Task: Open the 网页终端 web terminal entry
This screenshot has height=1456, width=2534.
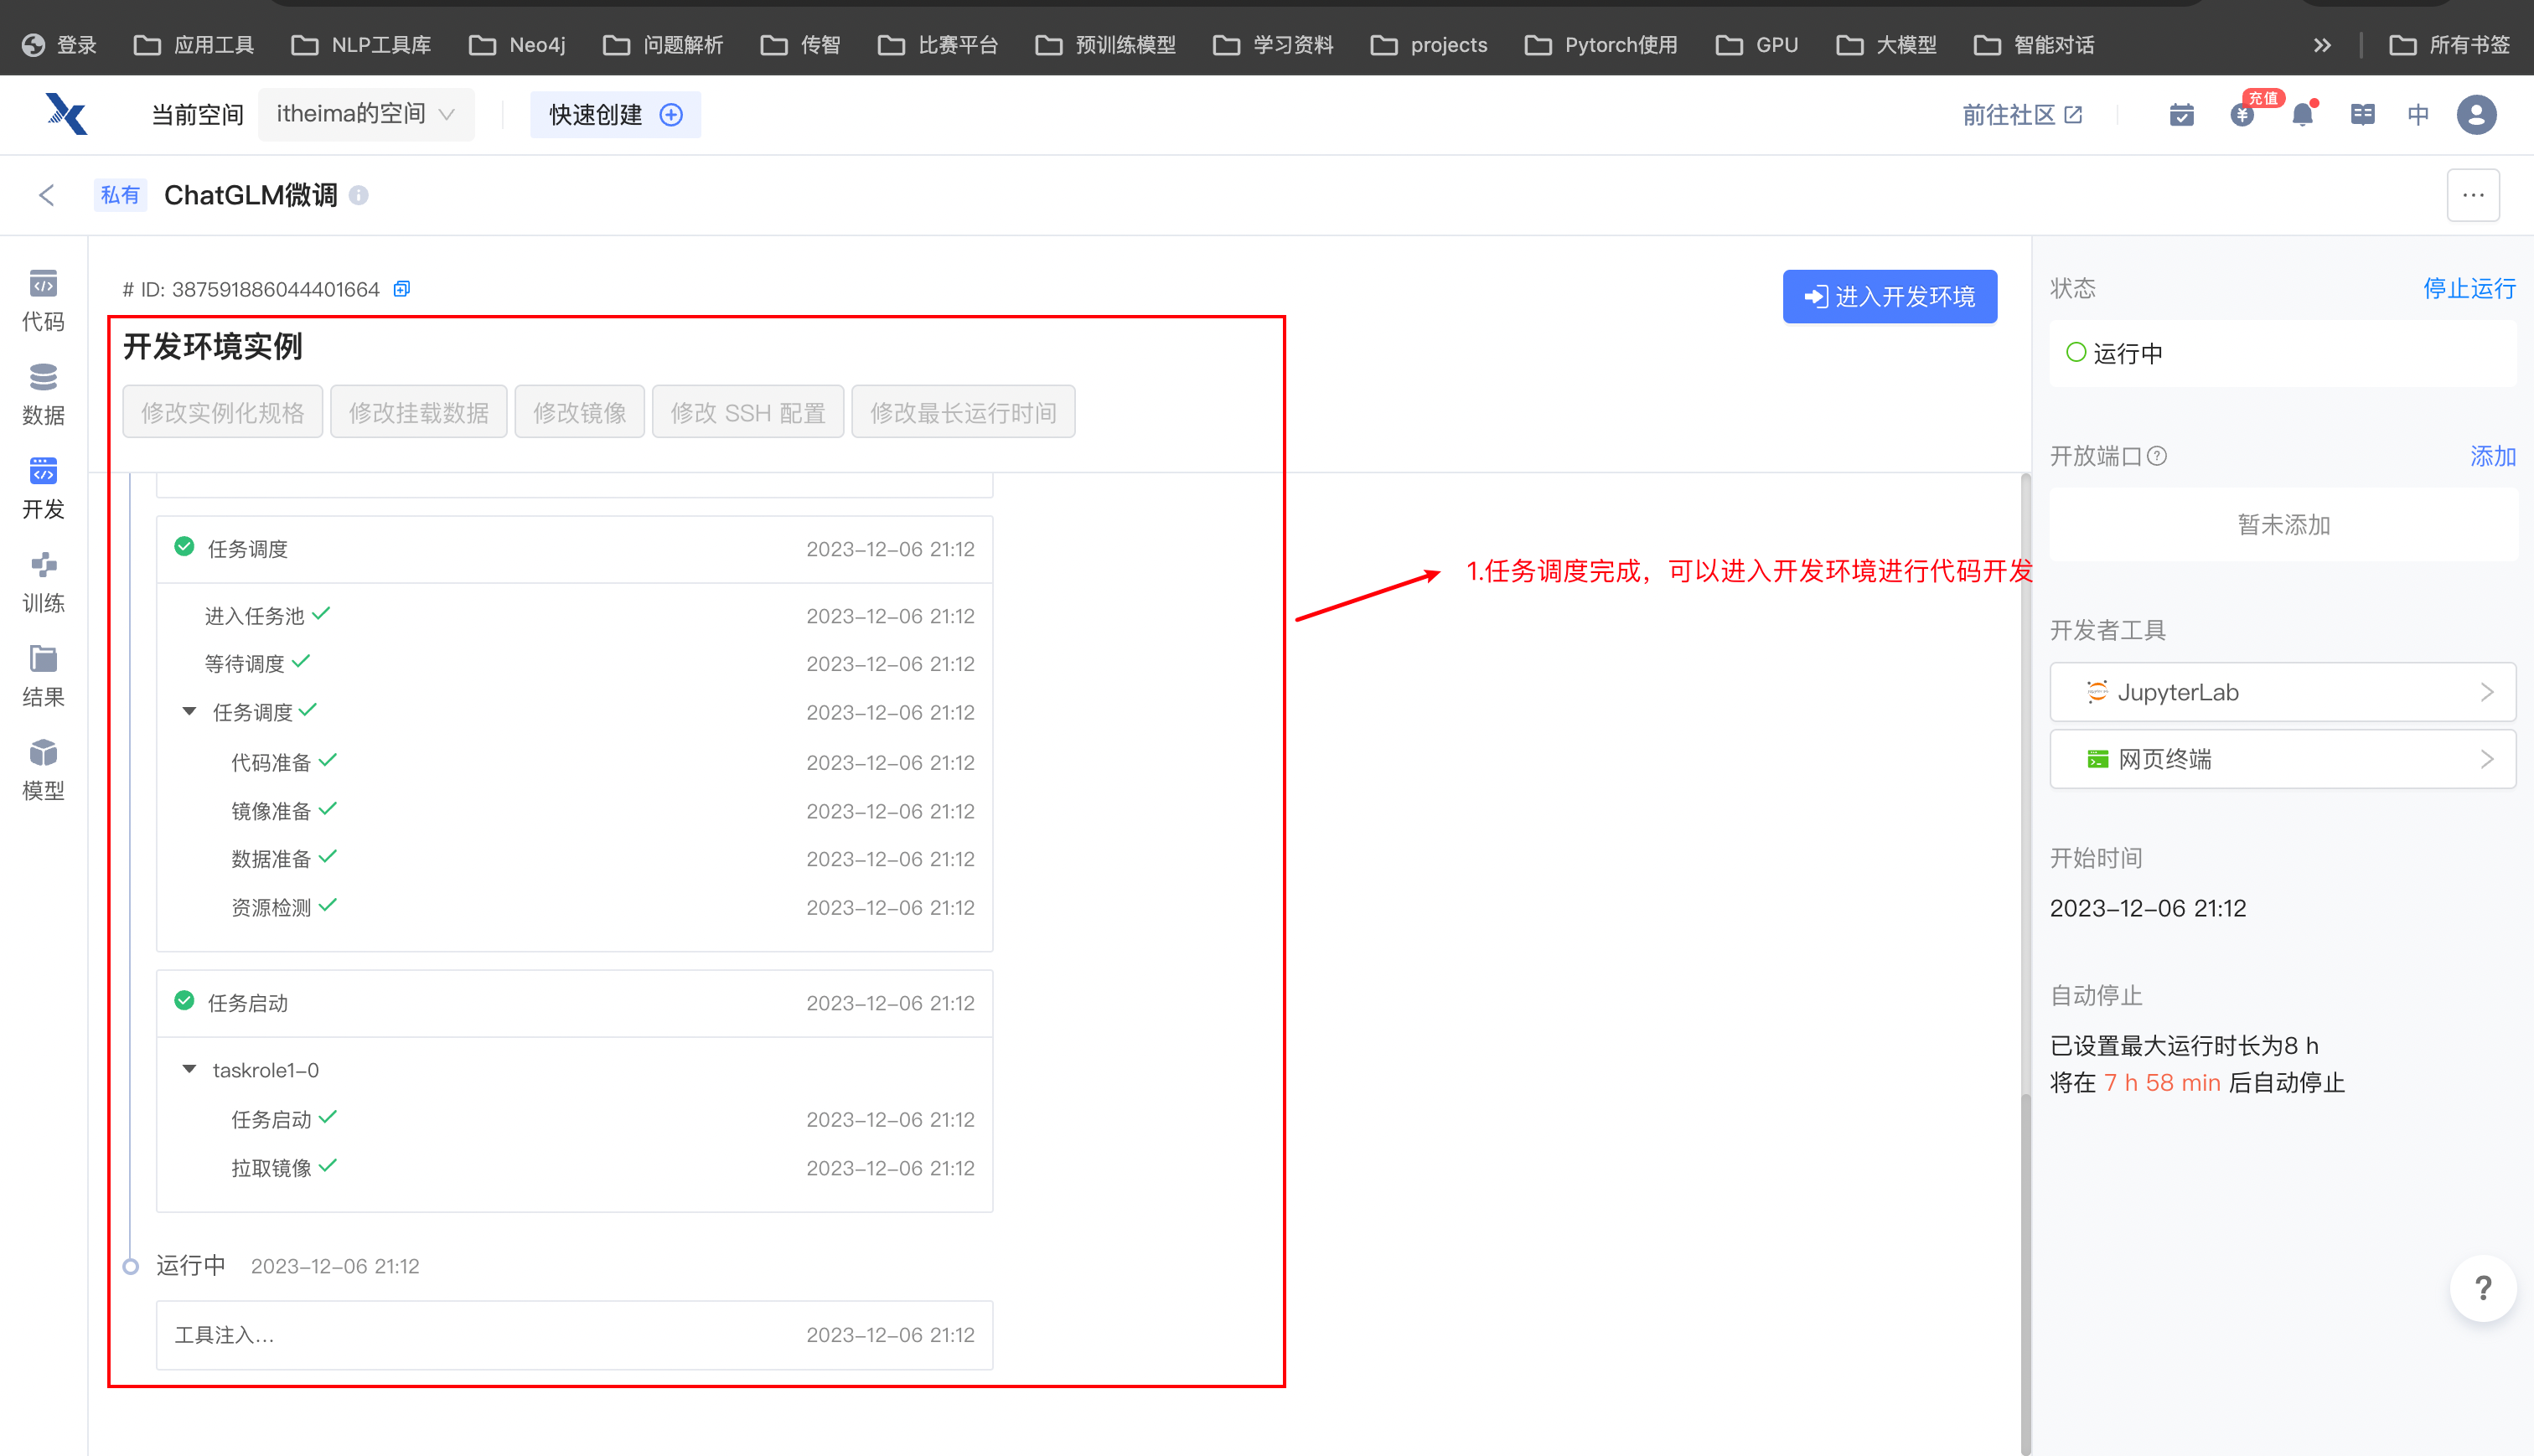Action: tap(2282, 760)
